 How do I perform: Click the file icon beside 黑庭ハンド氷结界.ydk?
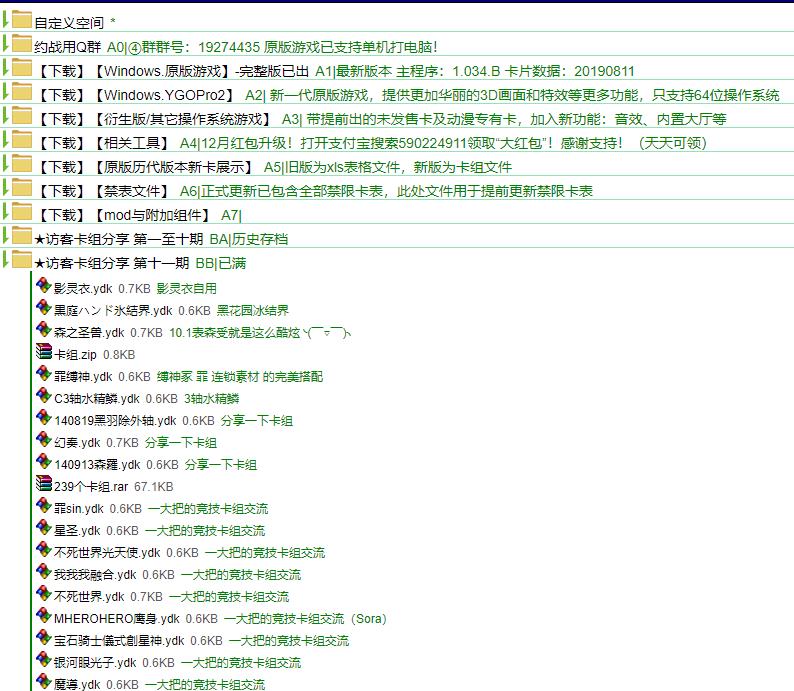click(x=44, y=307)
